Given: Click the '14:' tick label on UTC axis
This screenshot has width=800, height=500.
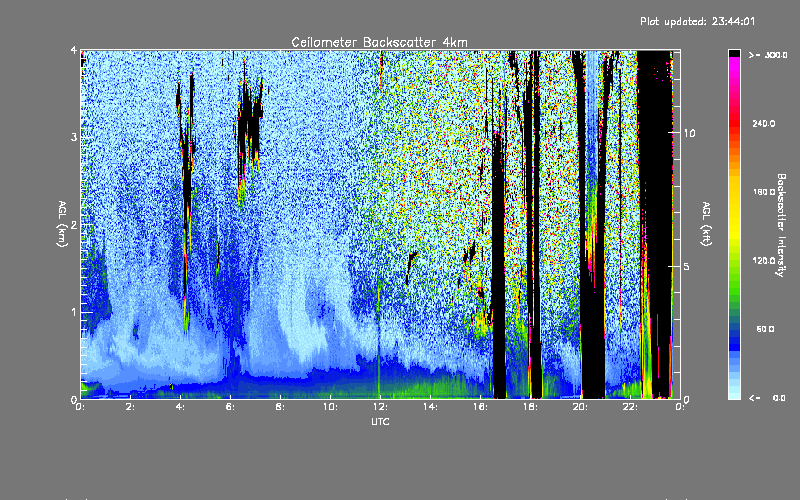Looking at the screenshot, I should point(430,407).
